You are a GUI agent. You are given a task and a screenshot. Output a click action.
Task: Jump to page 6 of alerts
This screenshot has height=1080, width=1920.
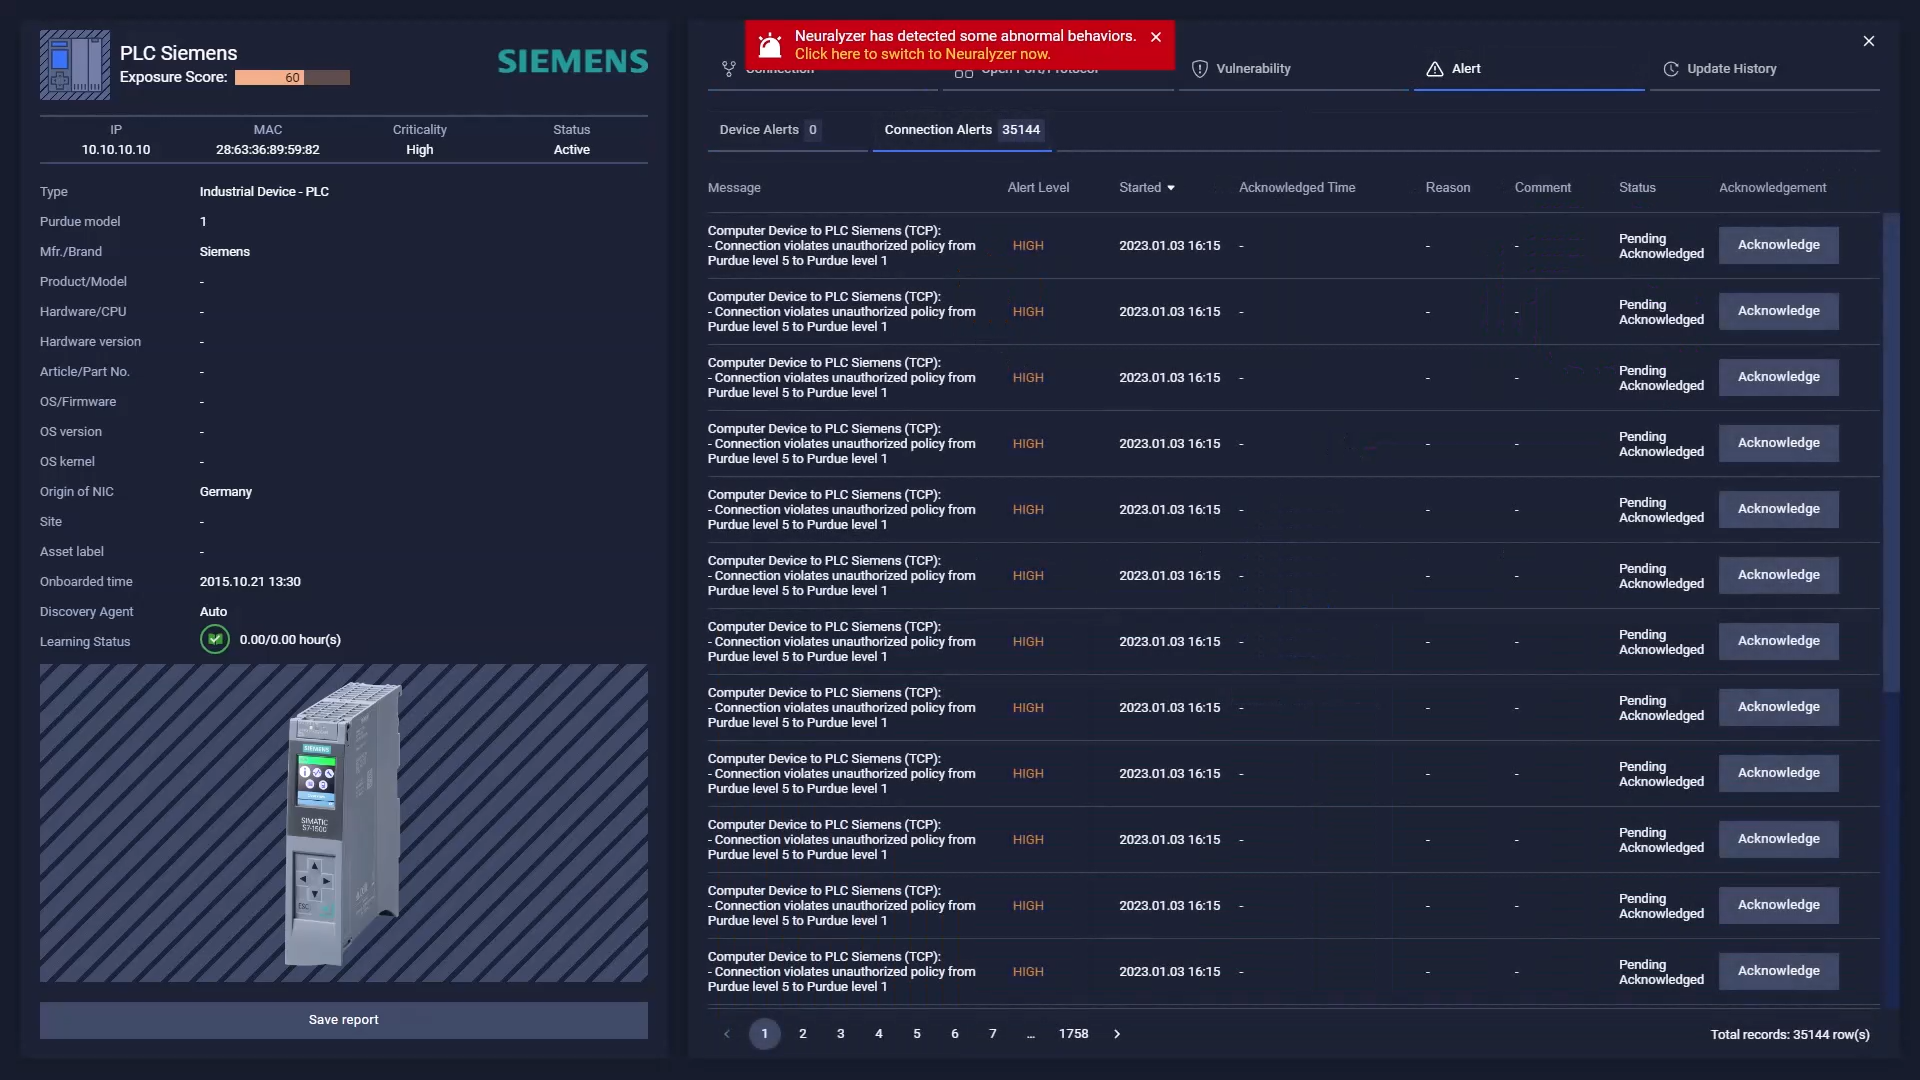[x=955, y=1034]
